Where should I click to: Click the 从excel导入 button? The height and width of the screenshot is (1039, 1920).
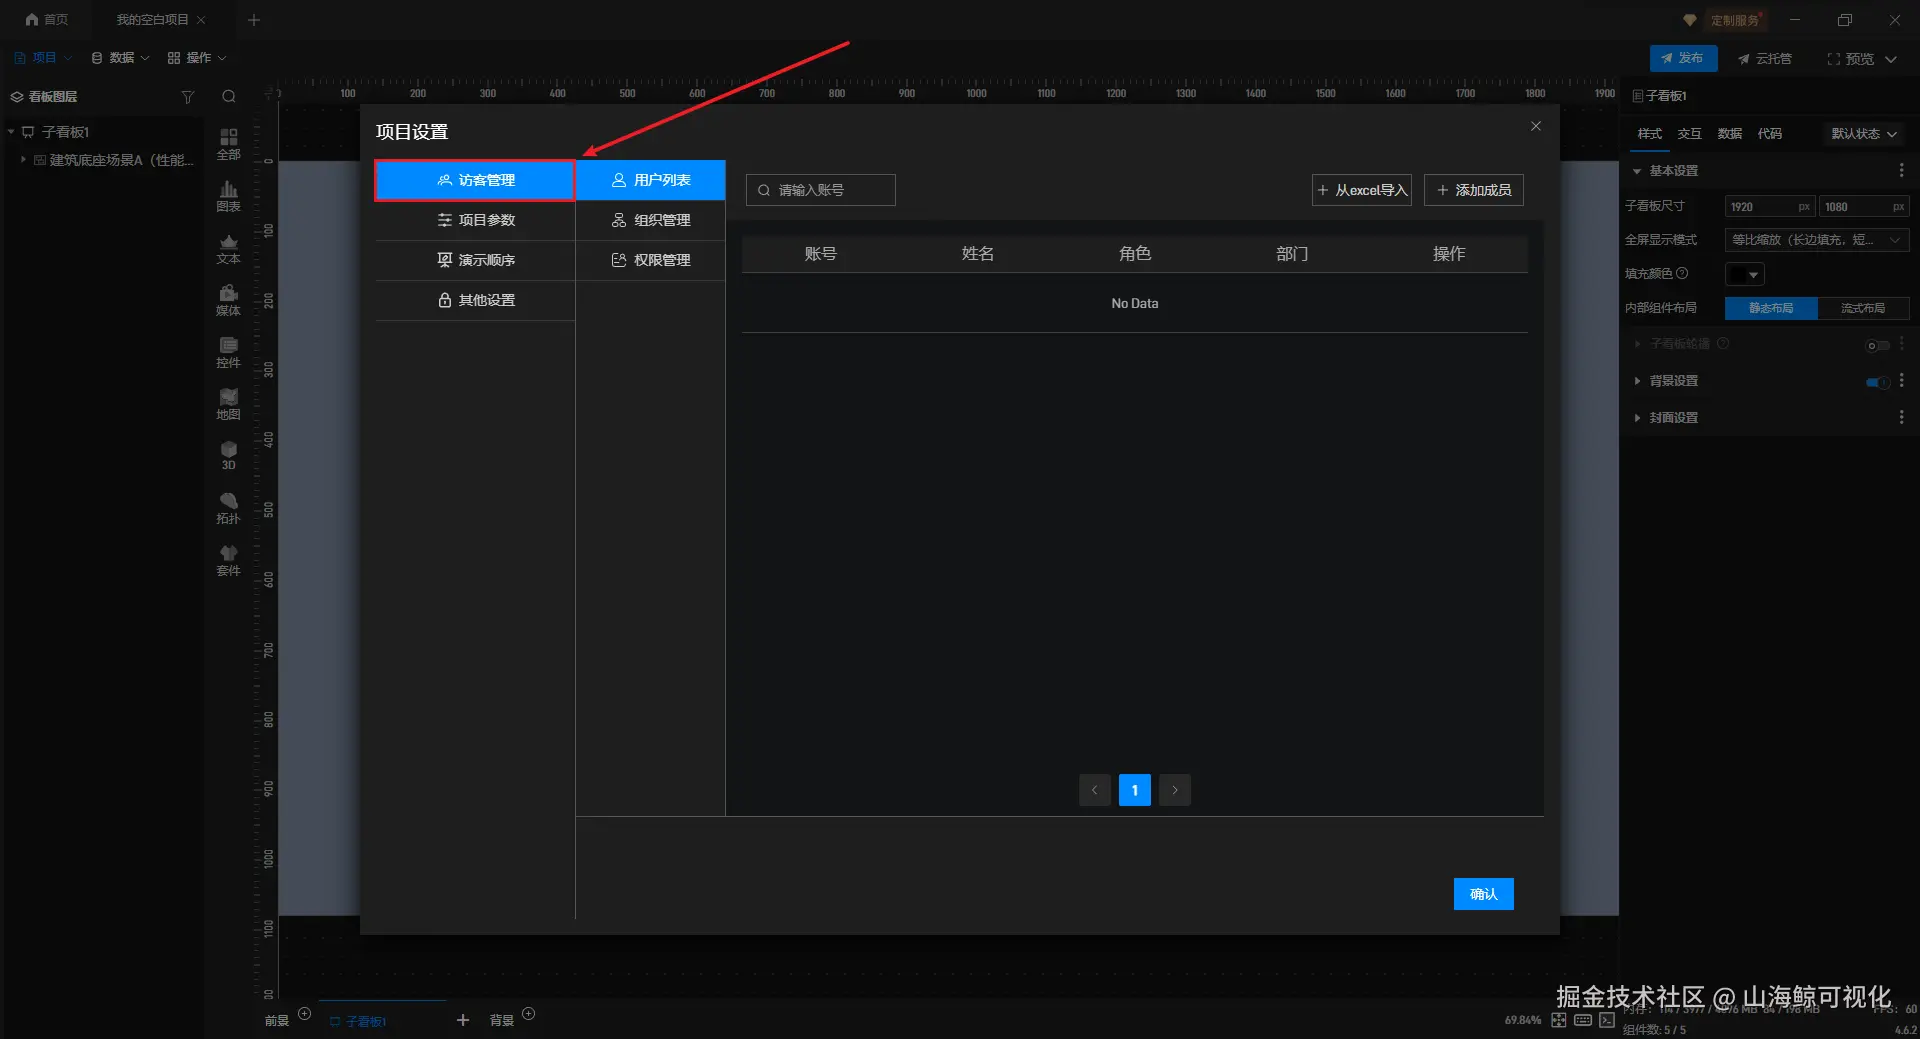click(x=1362, y=190)
